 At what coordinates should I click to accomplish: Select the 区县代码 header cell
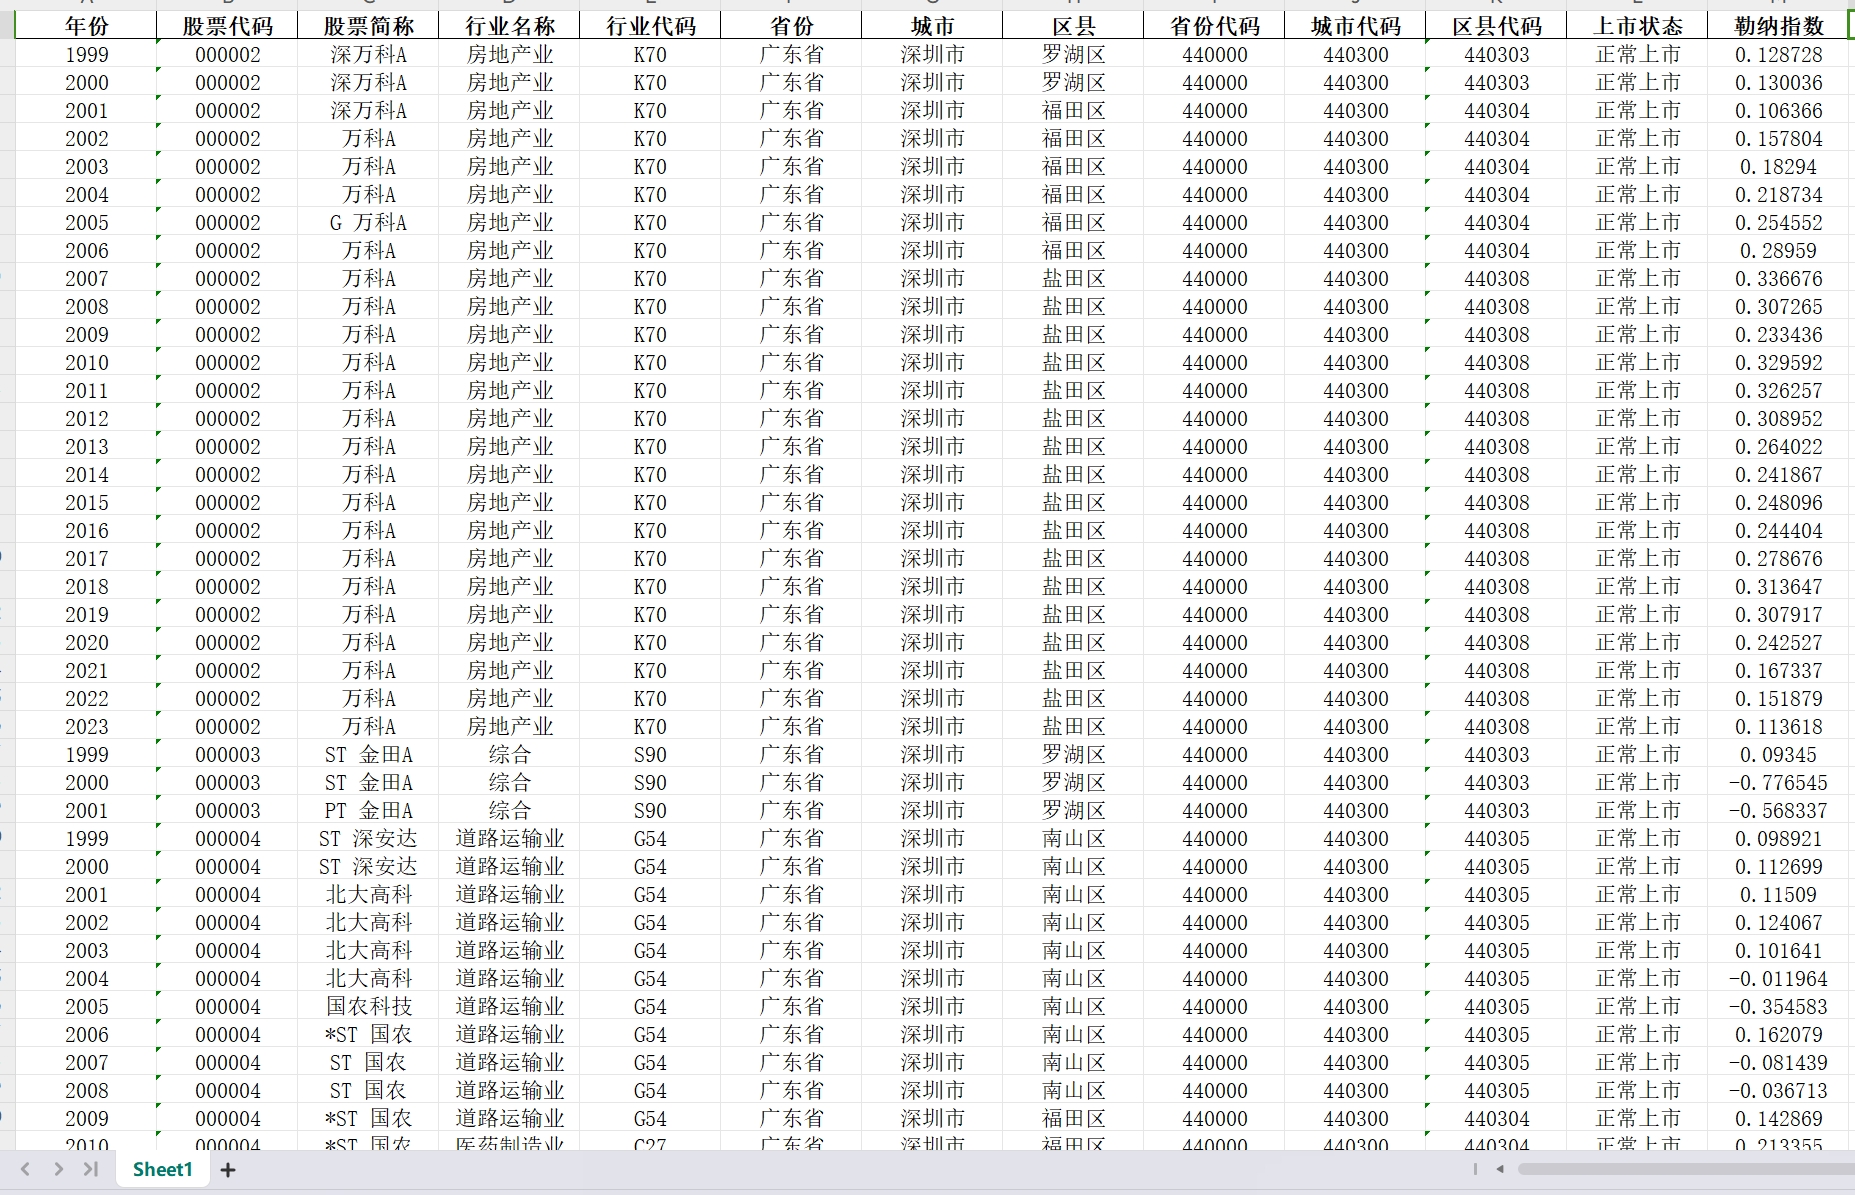(x=1496, y=26)
